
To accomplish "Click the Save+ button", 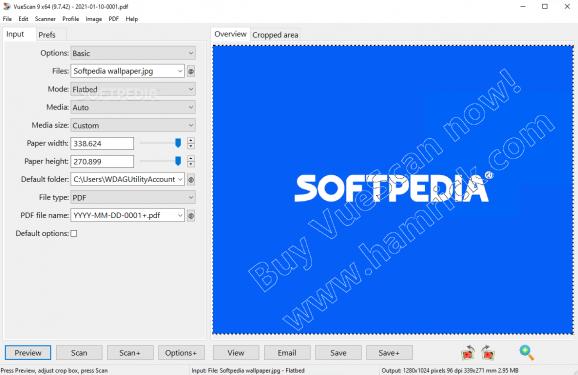I will 389,353.
